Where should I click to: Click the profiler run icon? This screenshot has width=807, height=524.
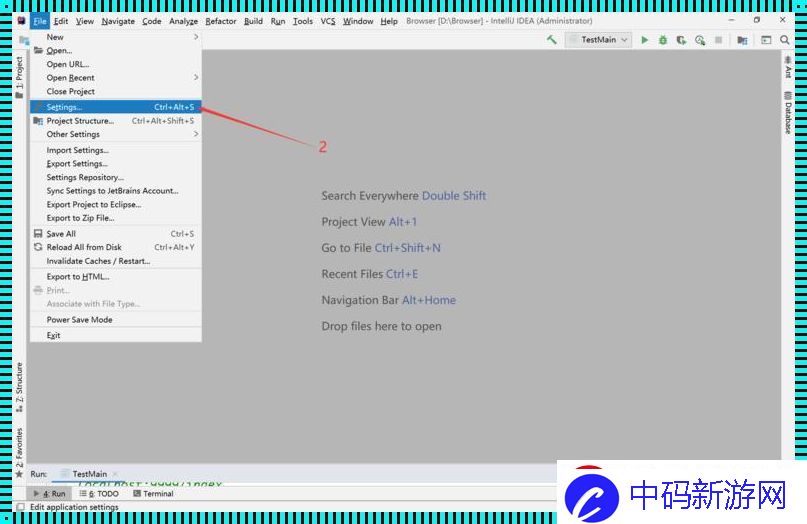click(700, 40)
